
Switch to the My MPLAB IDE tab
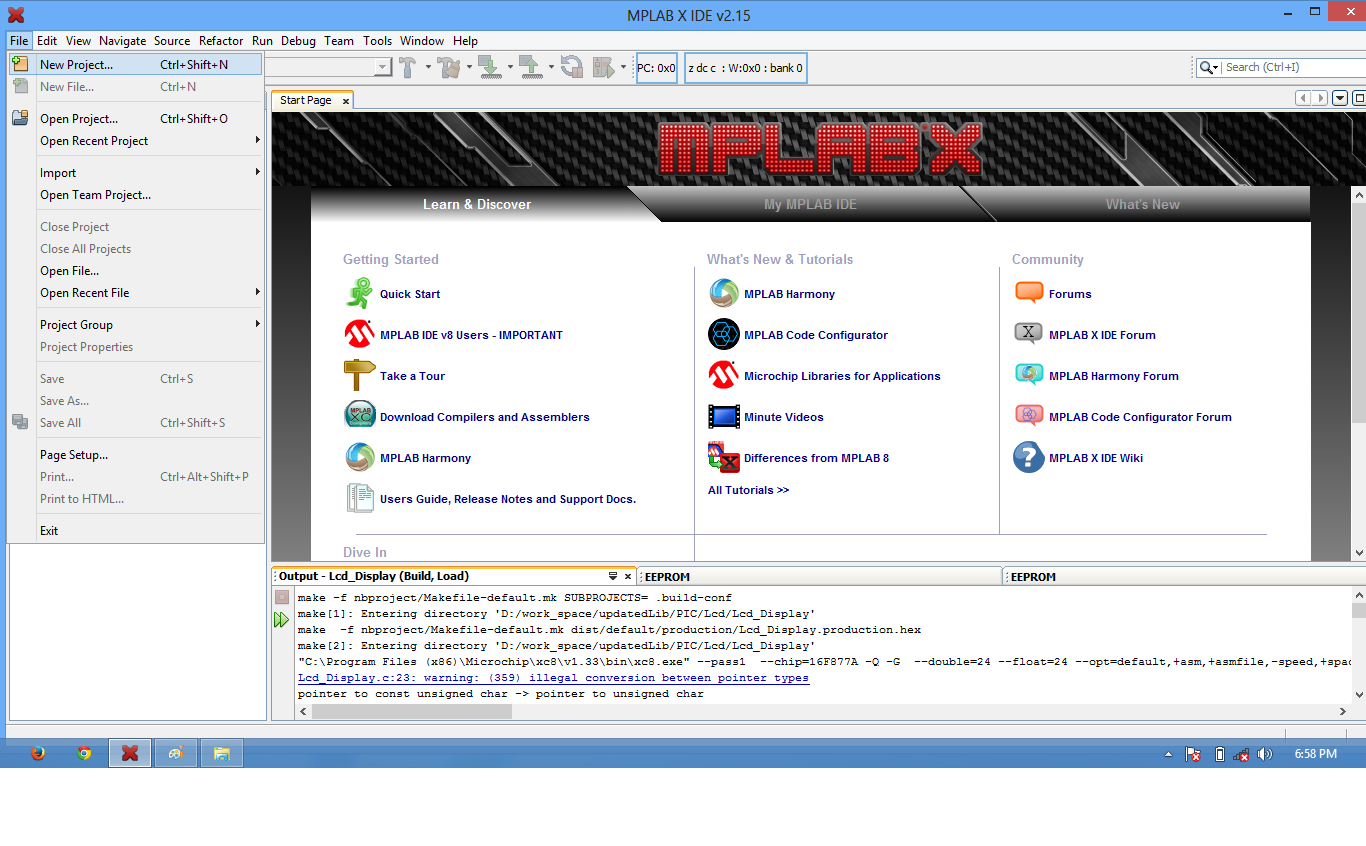coord(810,204)
